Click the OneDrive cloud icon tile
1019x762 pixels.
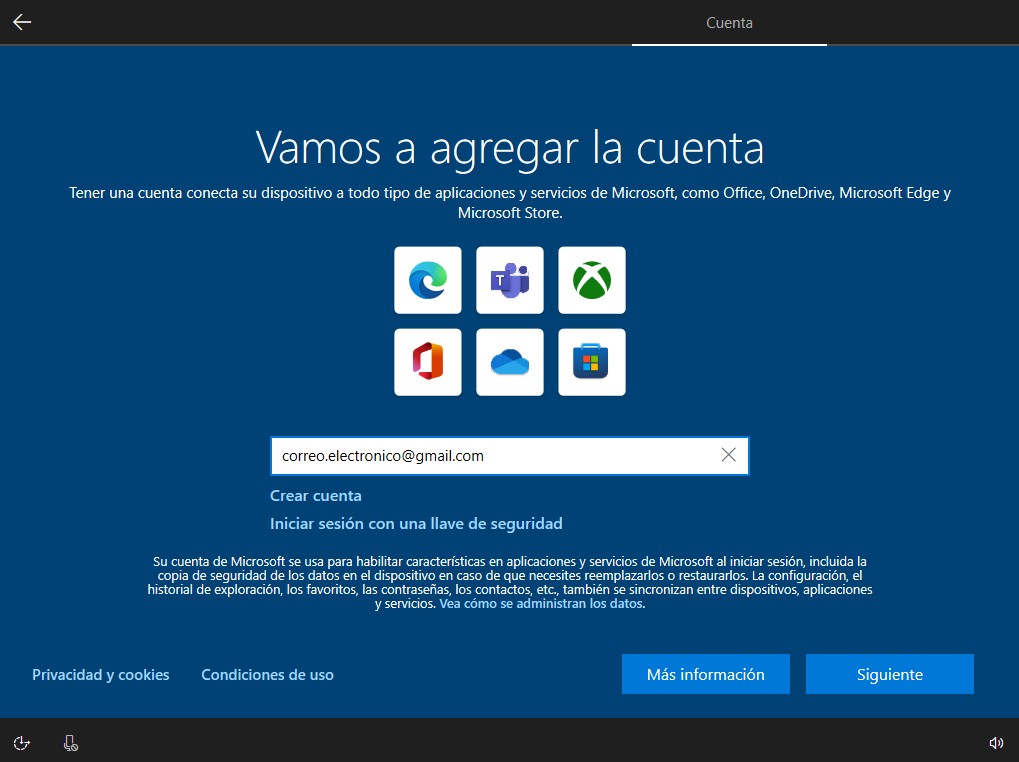[x=510, y=362]
